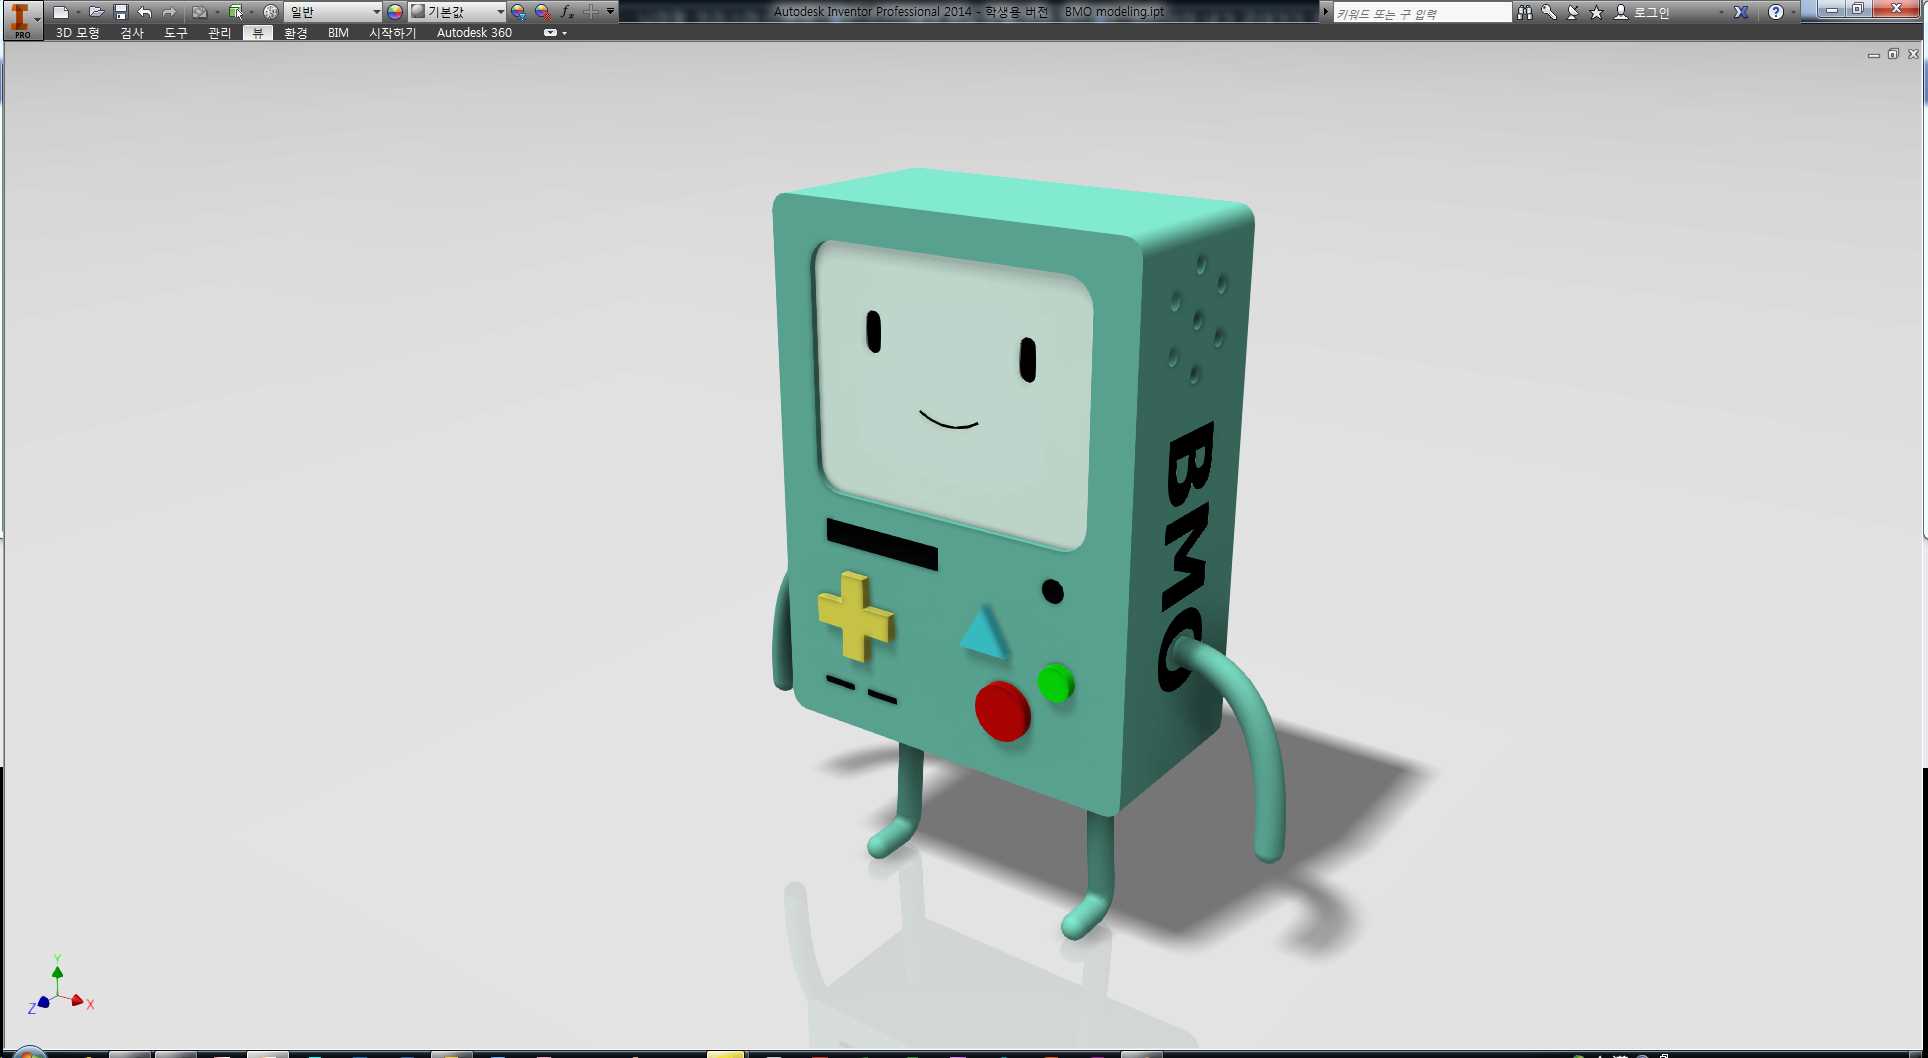This screenshot has width=1928, height=1058.
Task: Click the Open file folder icon
Action: [96, 12]
